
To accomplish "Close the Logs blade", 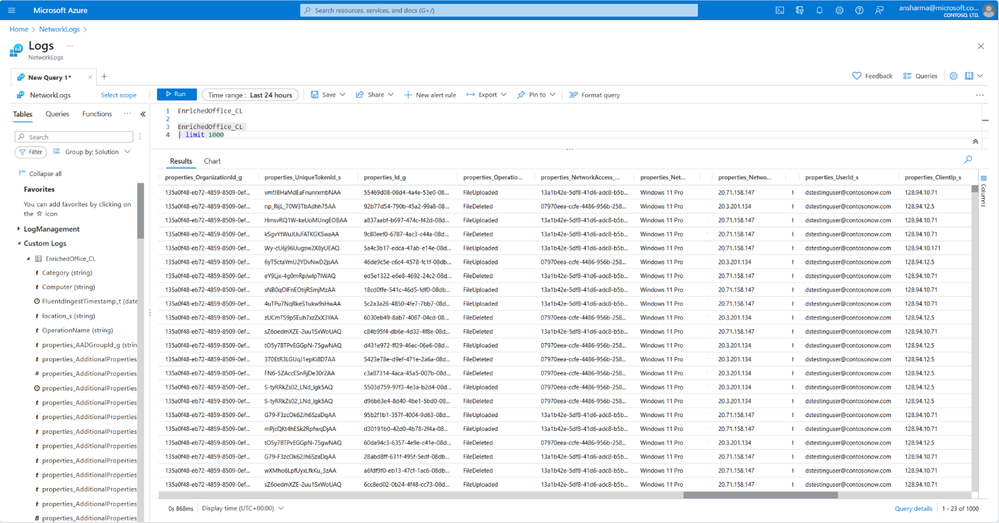I will click(981, 46).
